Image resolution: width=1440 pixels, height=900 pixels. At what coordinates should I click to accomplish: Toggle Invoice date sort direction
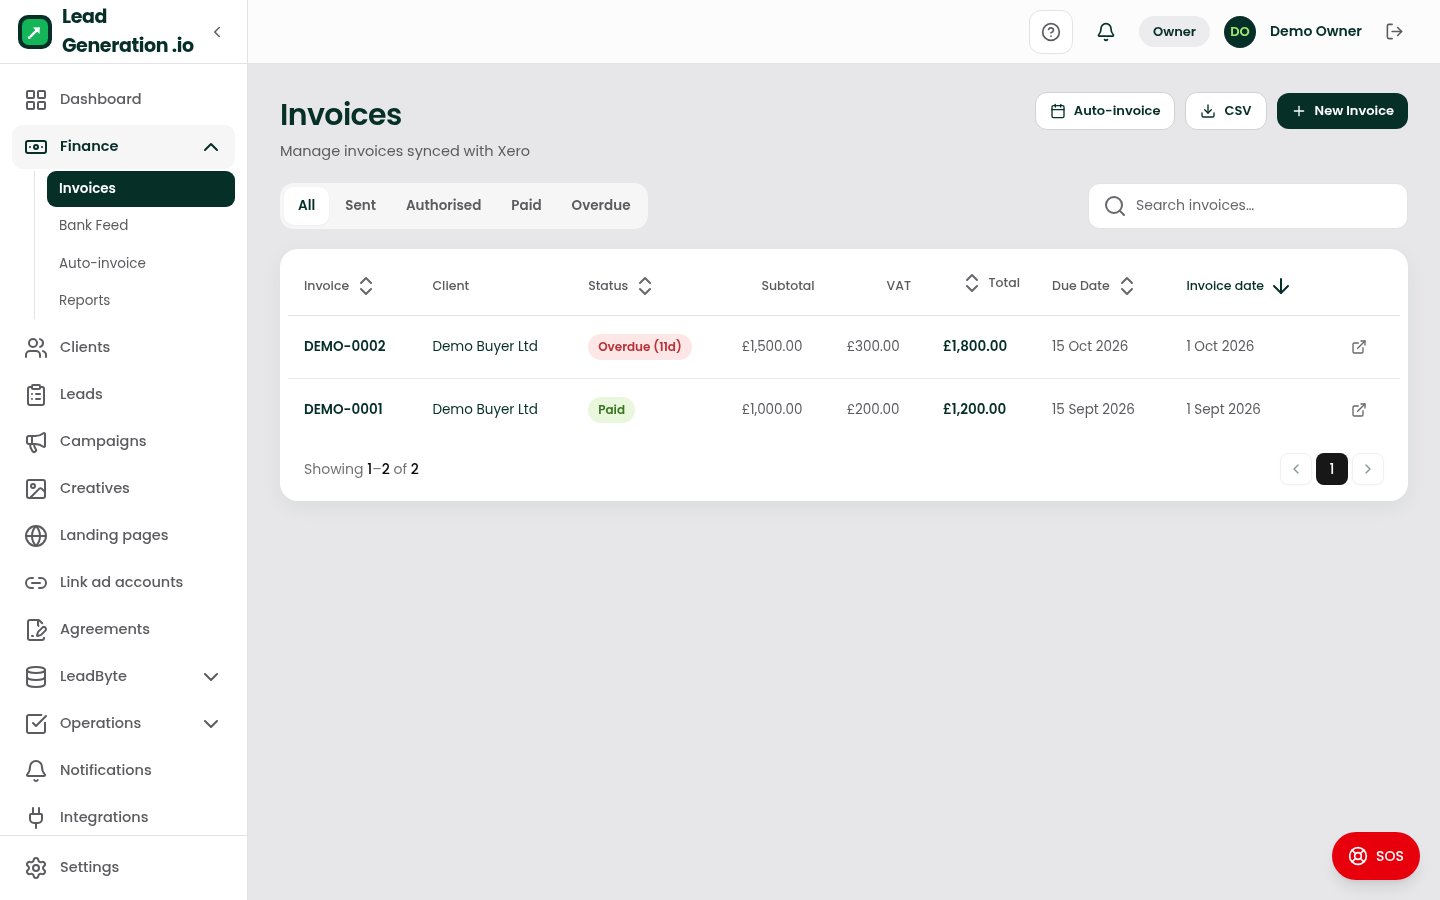pyautogui.click(x=1238, y=286)
